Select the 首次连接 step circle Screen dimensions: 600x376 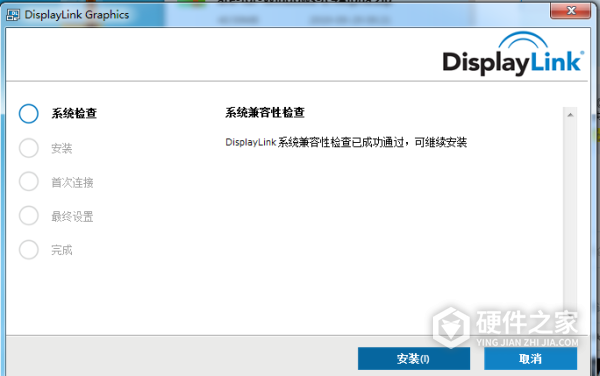click(29, 182)
